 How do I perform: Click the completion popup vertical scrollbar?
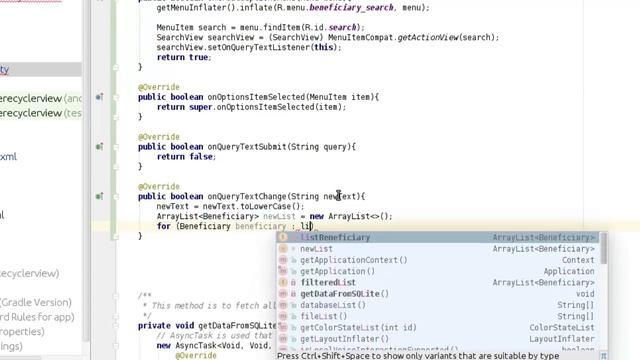point(603,249)
